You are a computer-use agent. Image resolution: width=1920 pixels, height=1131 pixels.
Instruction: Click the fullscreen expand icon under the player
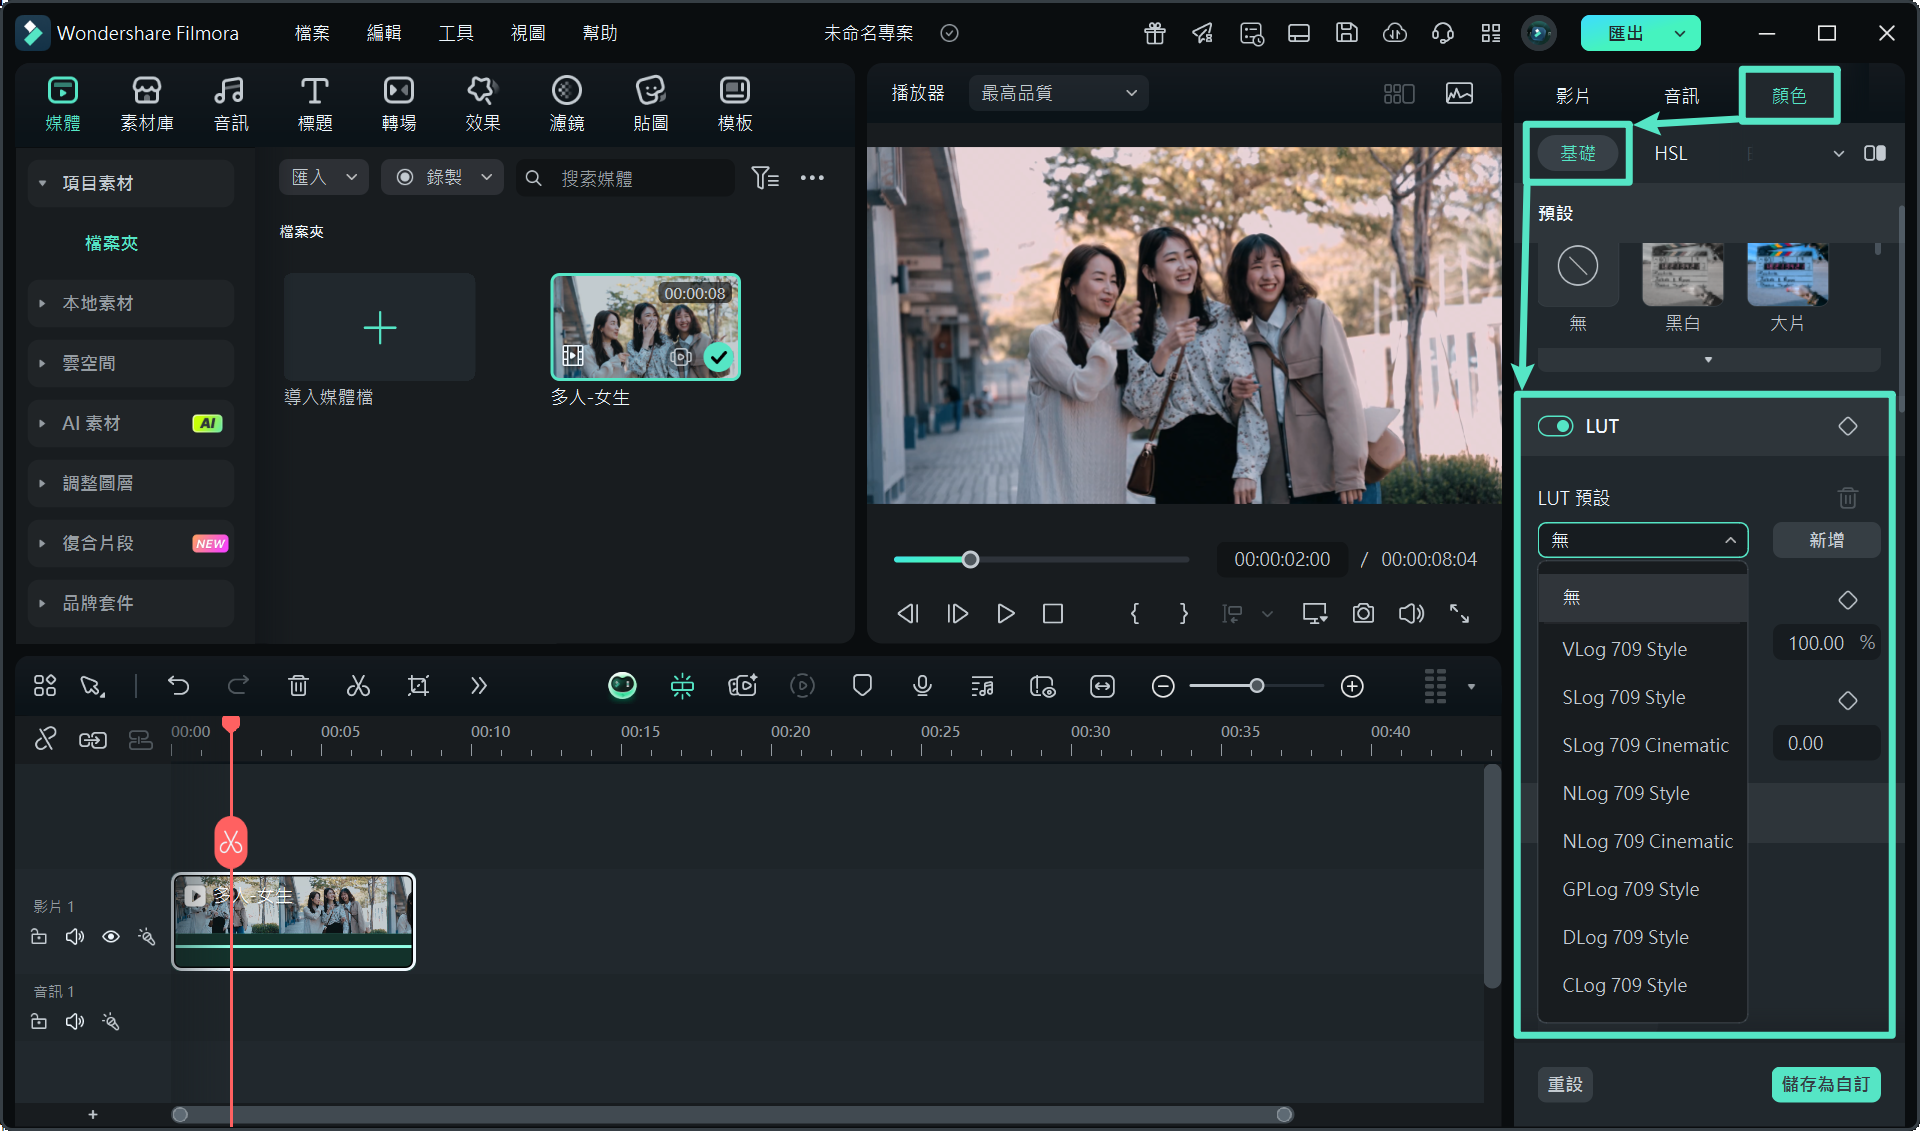pos(1459,613)
